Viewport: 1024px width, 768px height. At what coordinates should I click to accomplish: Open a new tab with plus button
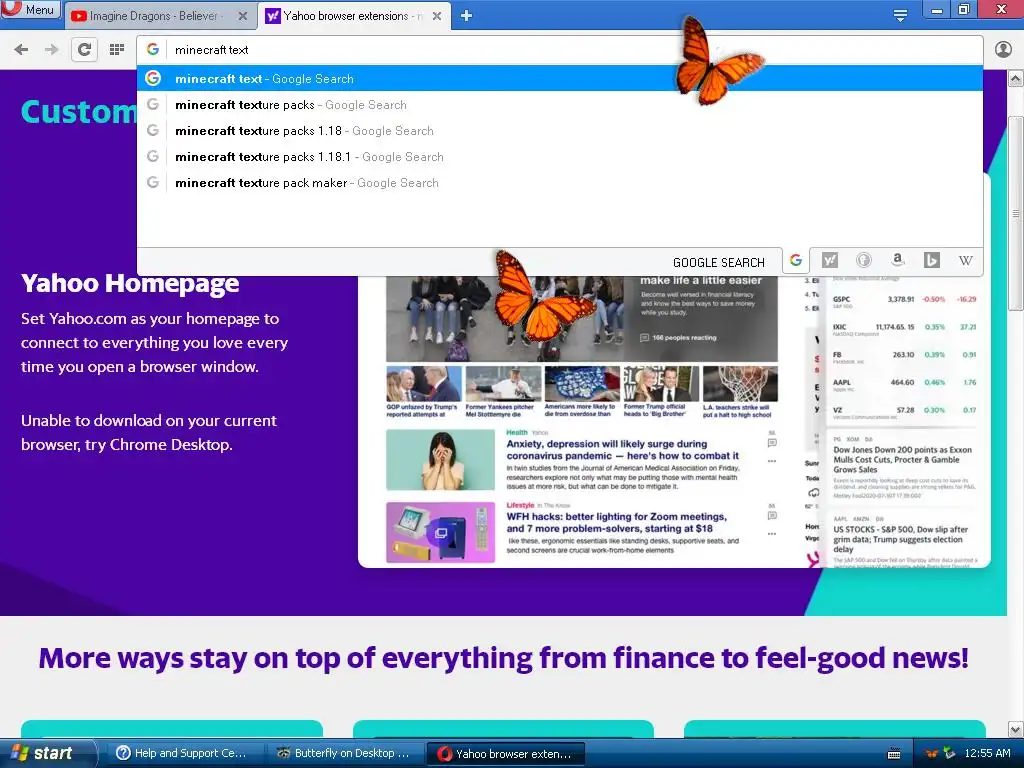[x=466, y=16]
